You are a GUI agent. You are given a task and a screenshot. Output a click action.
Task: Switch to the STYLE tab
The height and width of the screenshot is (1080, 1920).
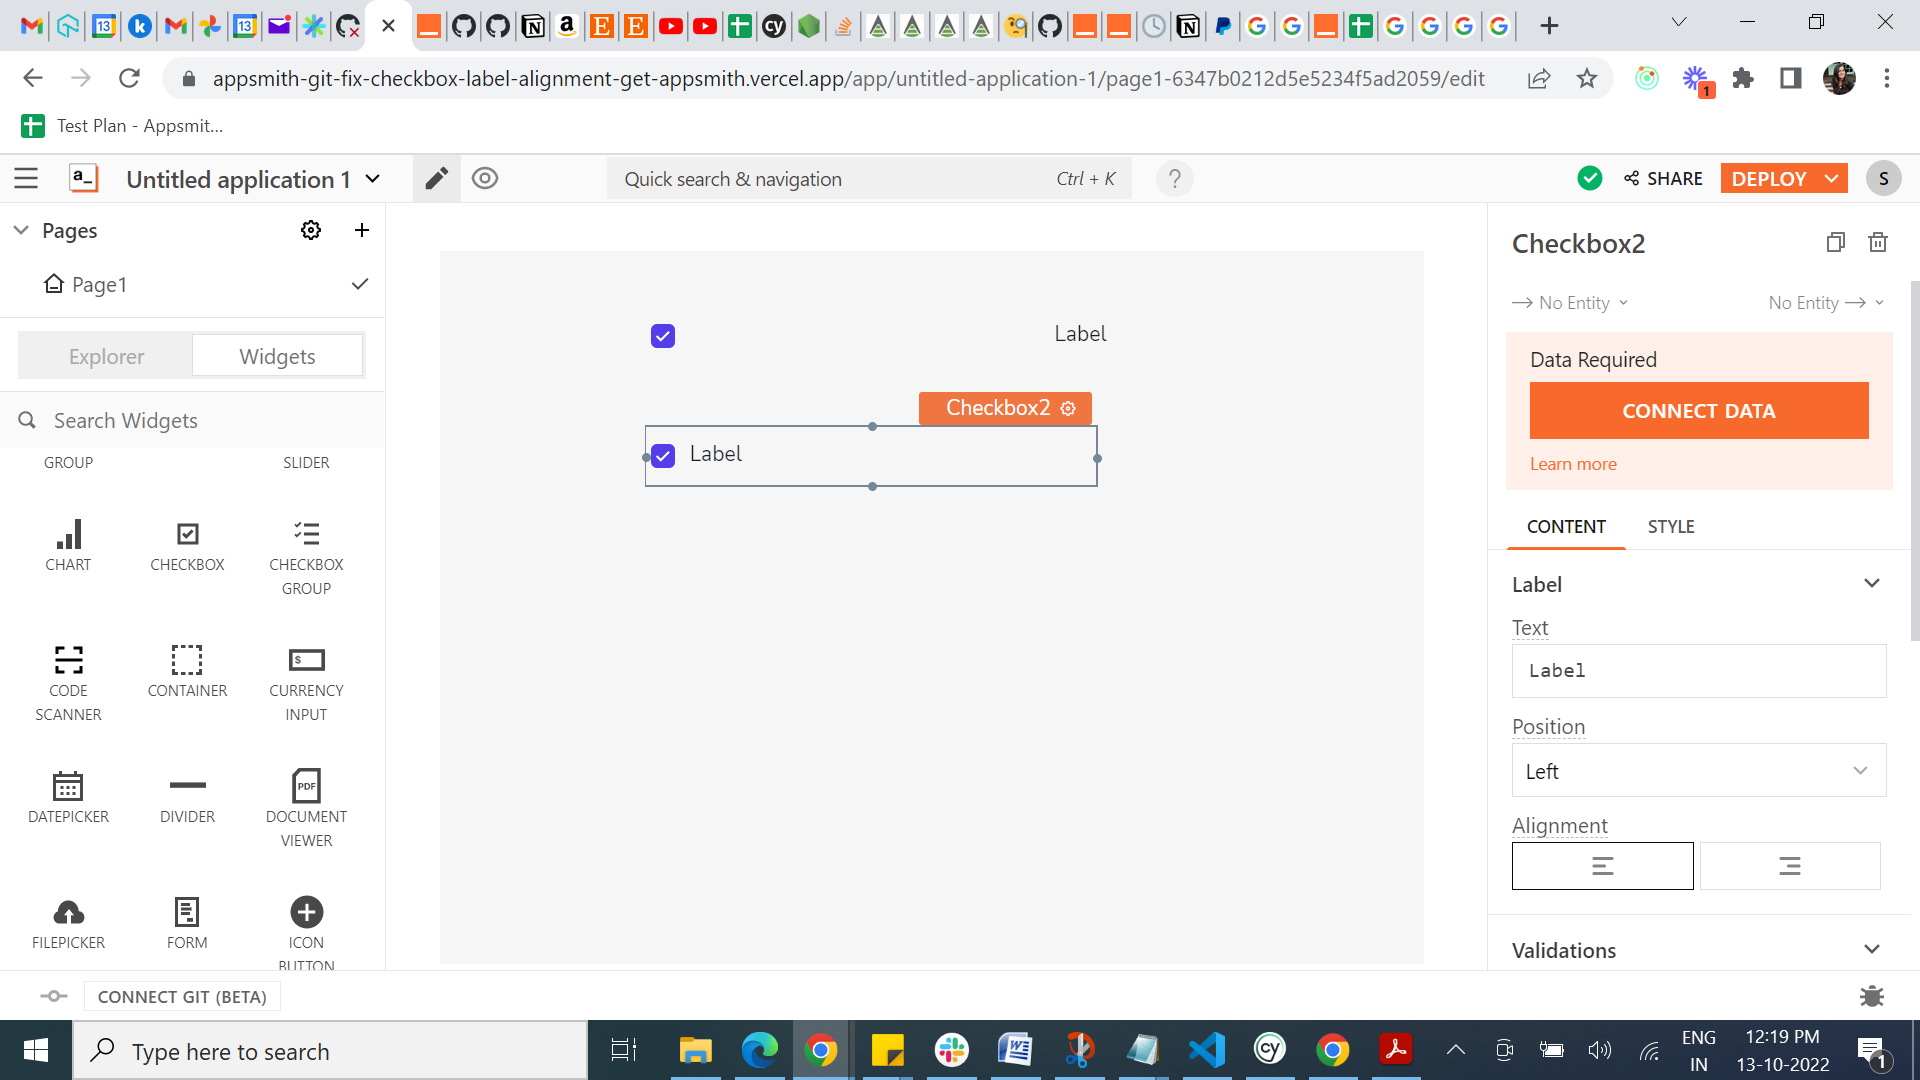click(1670, 527)
